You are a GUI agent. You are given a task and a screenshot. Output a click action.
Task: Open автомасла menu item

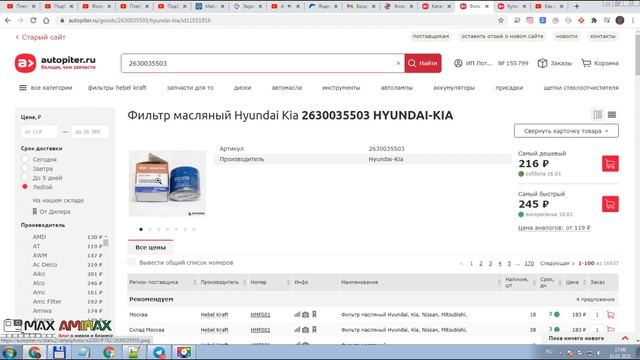[x=287, y=88]
